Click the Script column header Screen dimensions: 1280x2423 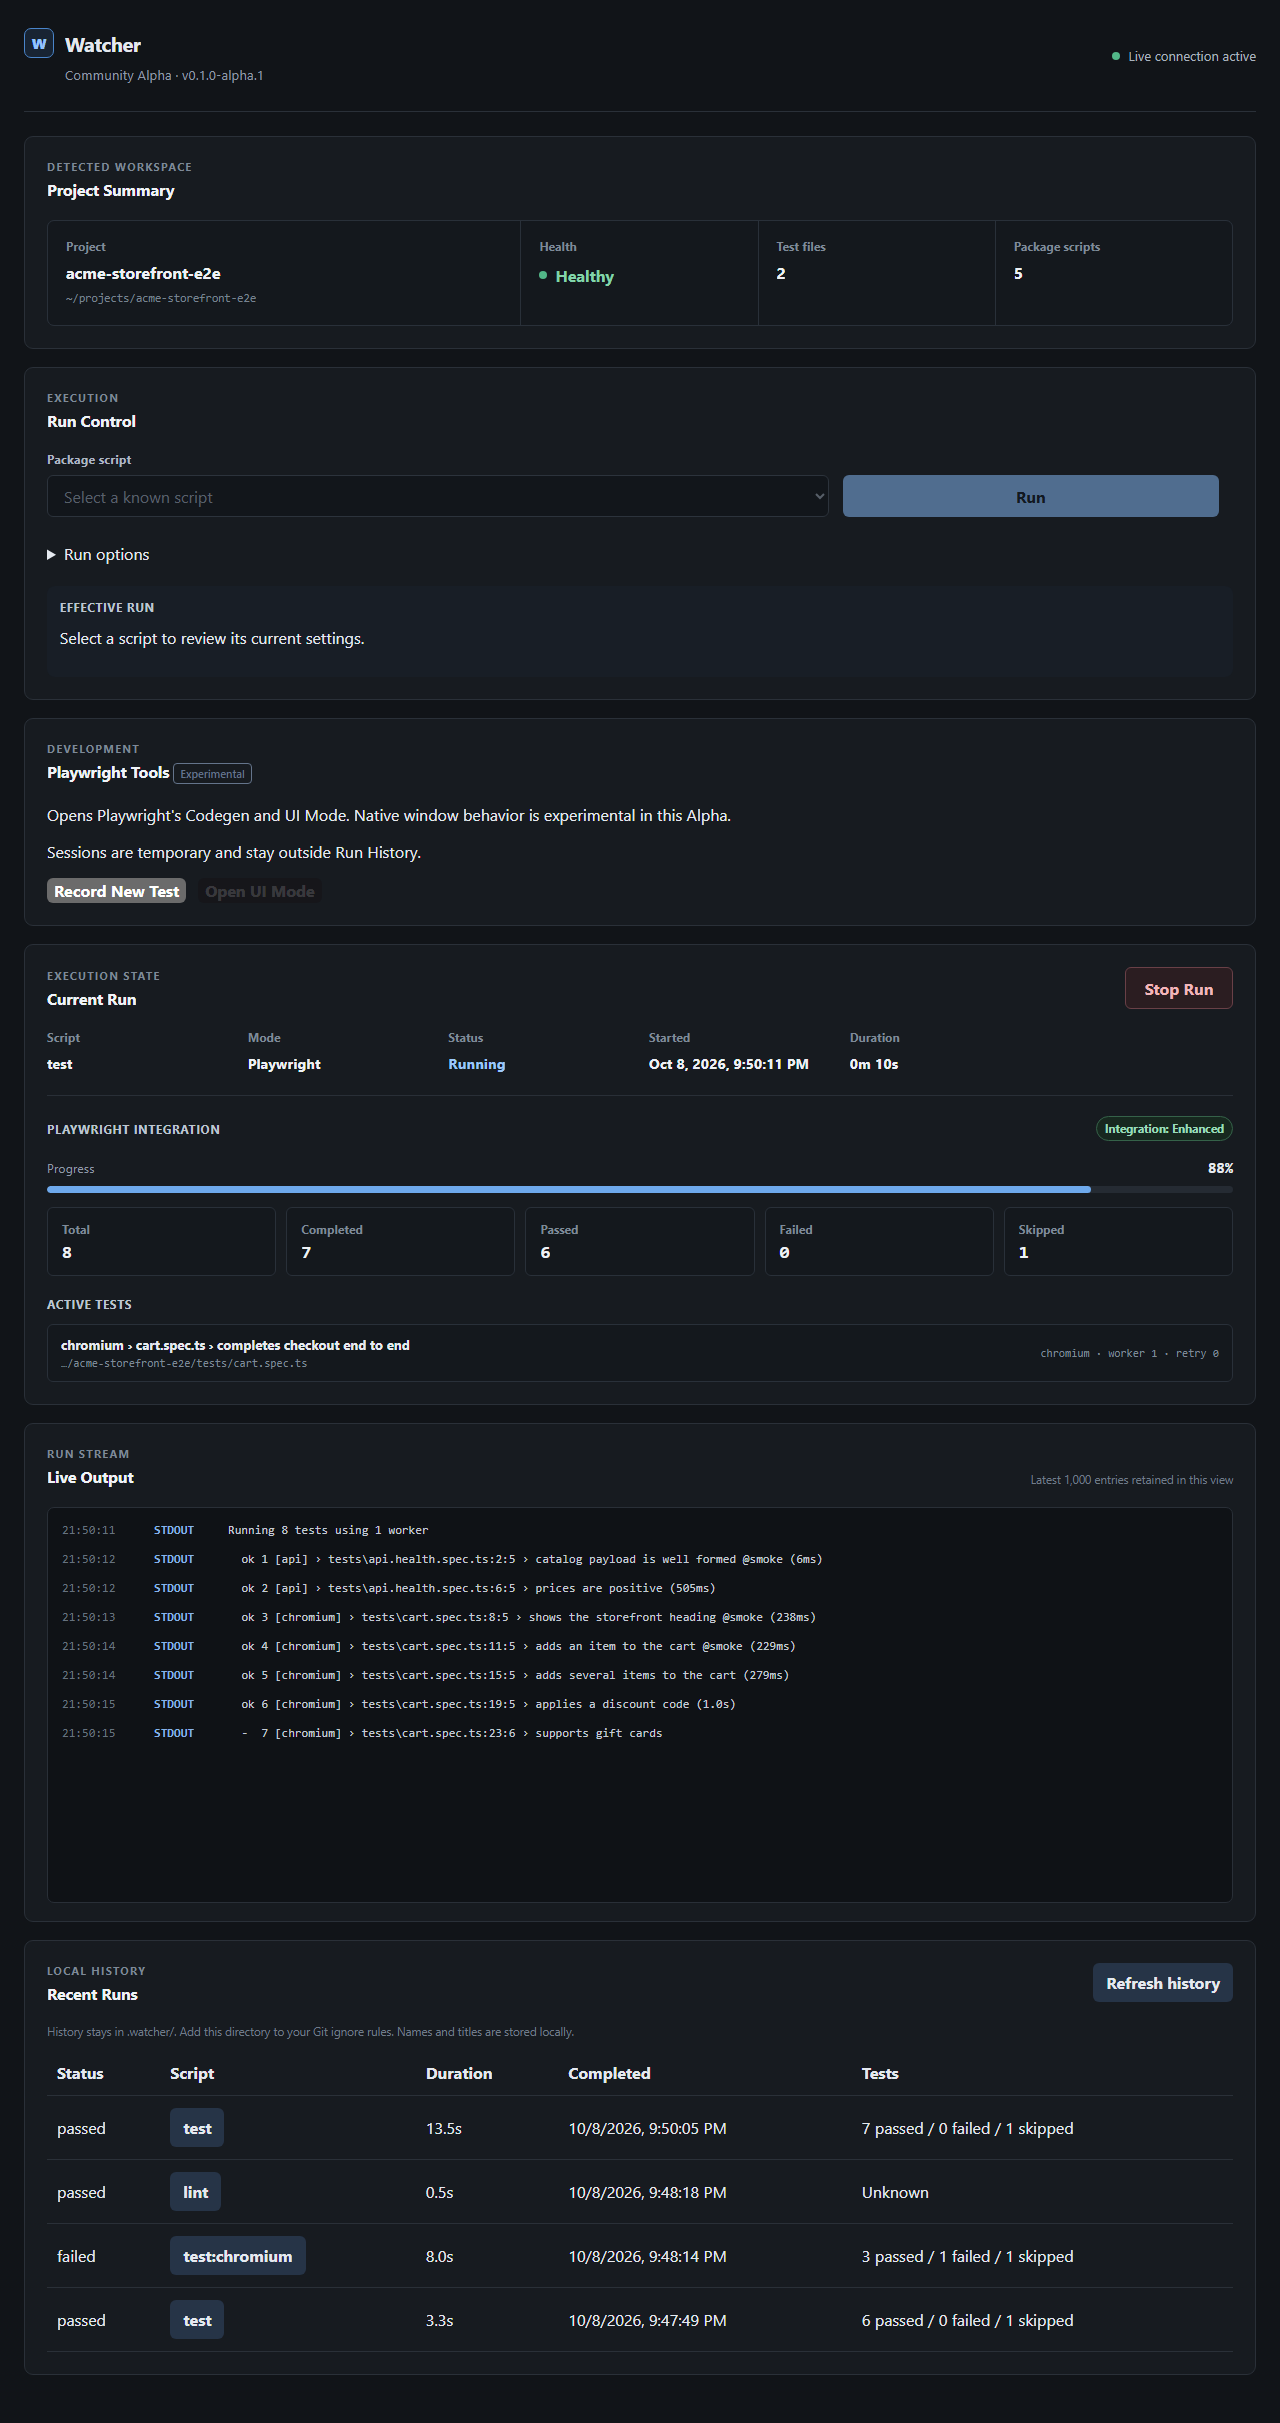(x=192, y=2074)
